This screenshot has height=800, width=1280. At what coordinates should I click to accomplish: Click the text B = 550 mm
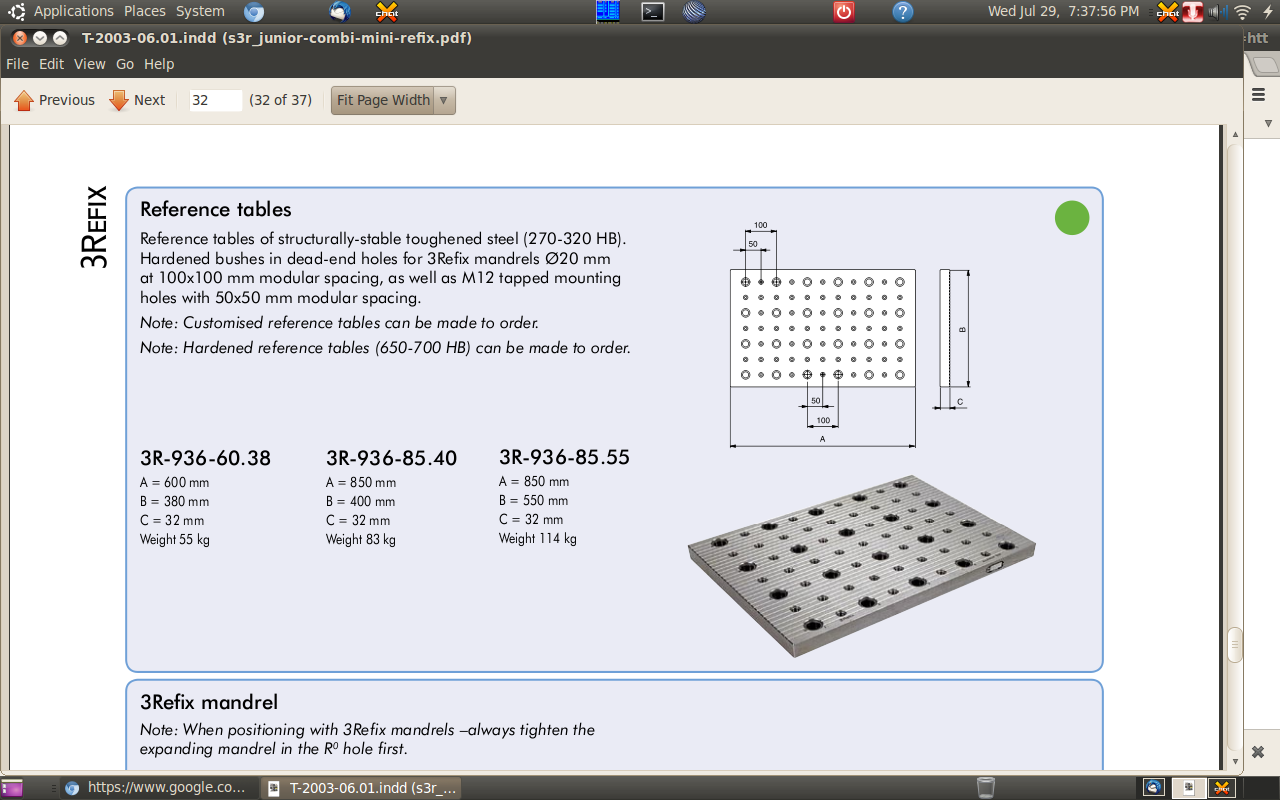534,500
